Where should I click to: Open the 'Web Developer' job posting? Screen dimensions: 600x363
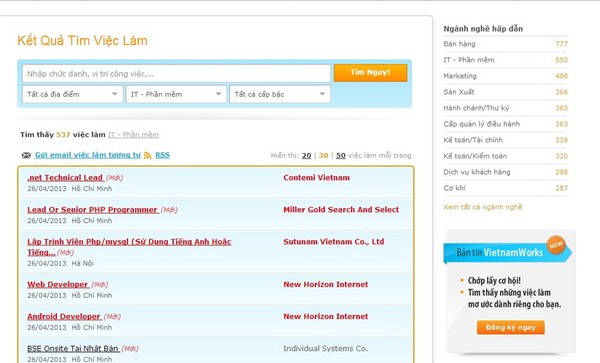click(x=58, y=284)
